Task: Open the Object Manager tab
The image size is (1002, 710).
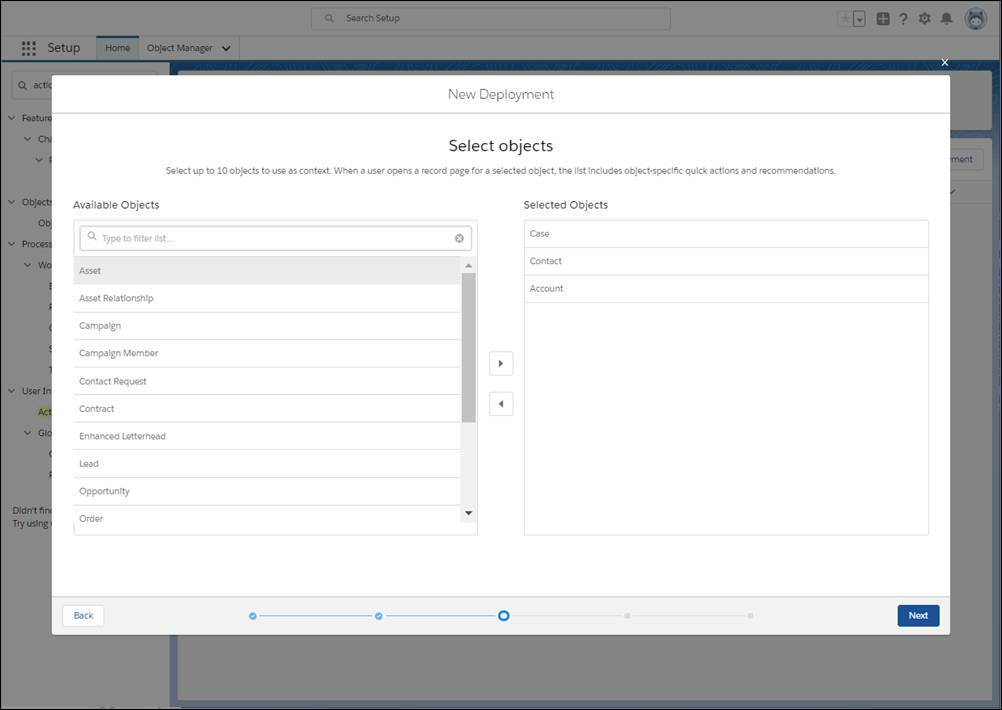Action: 180,48
